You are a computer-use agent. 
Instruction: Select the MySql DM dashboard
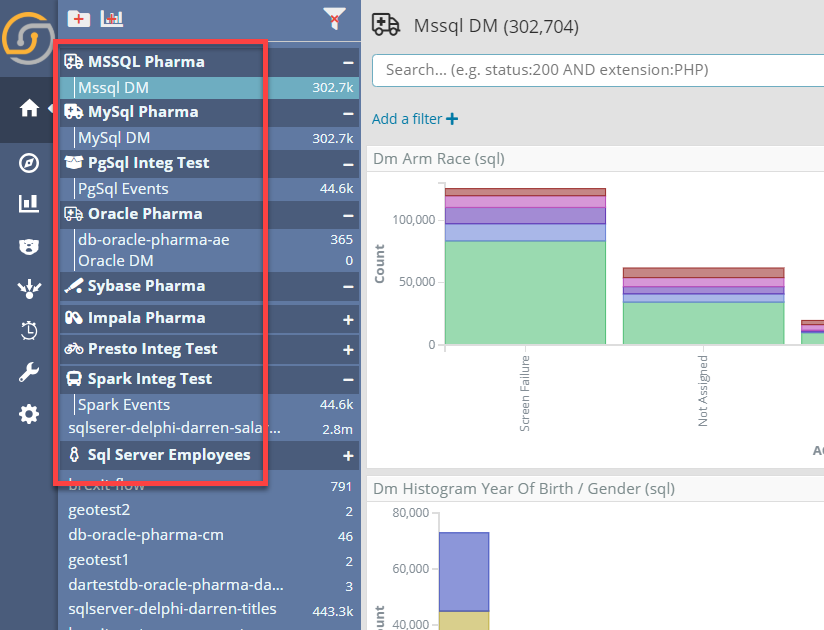pyautogui.click(x=209, y=138)
